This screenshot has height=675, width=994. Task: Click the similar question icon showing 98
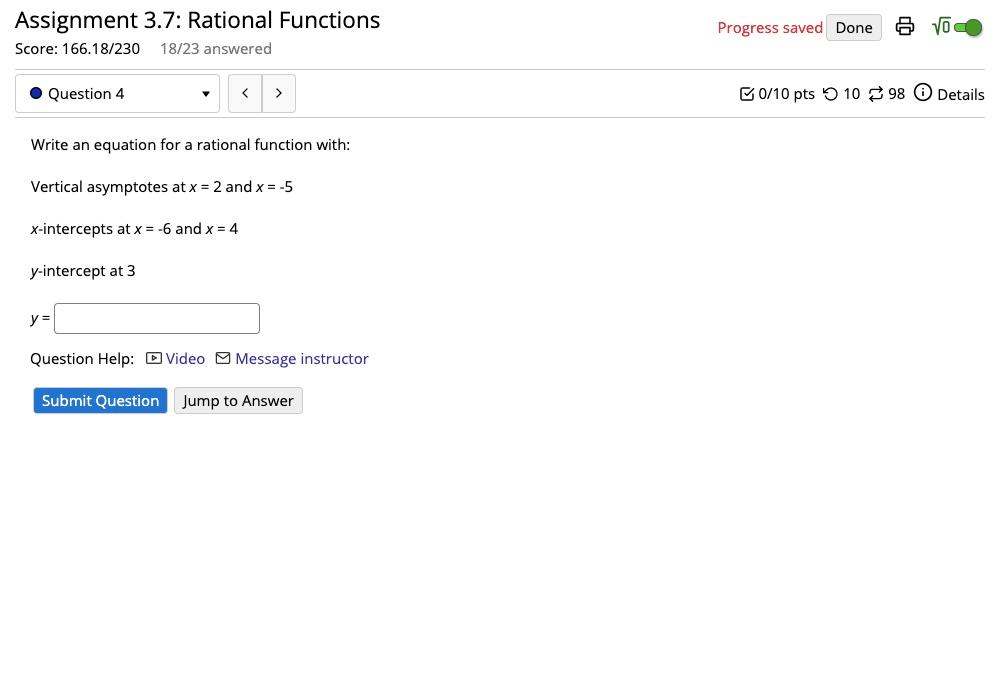pos(875,93)
